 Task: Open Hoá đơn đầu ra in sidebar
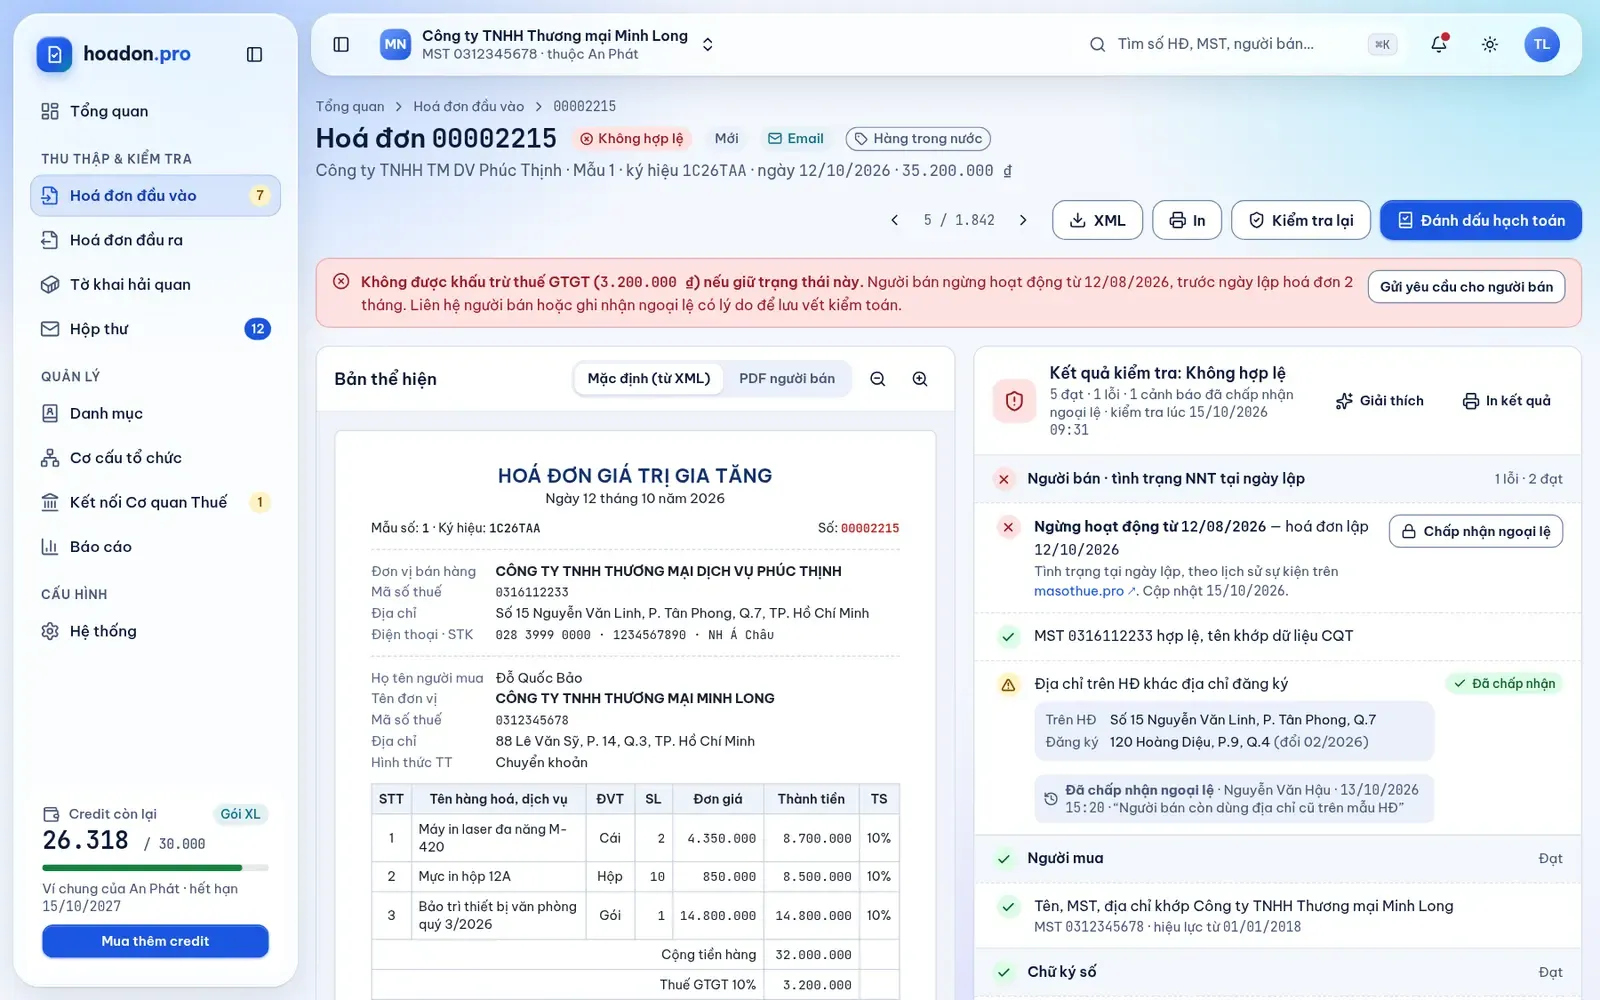155,240
